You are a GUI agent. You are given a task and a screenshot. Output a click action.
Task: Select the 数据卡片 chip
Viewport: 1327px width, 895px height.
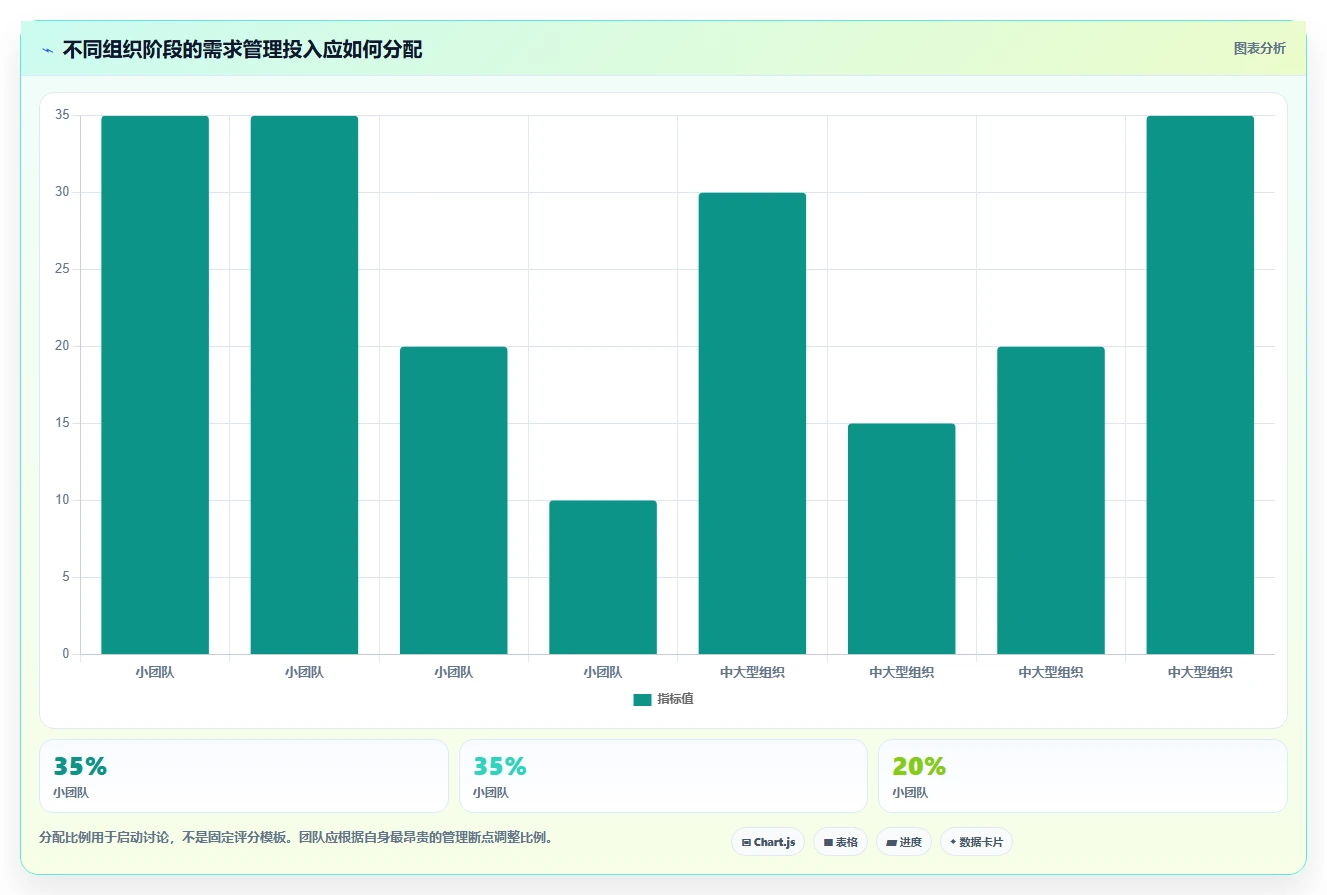[x=976, y=842]
